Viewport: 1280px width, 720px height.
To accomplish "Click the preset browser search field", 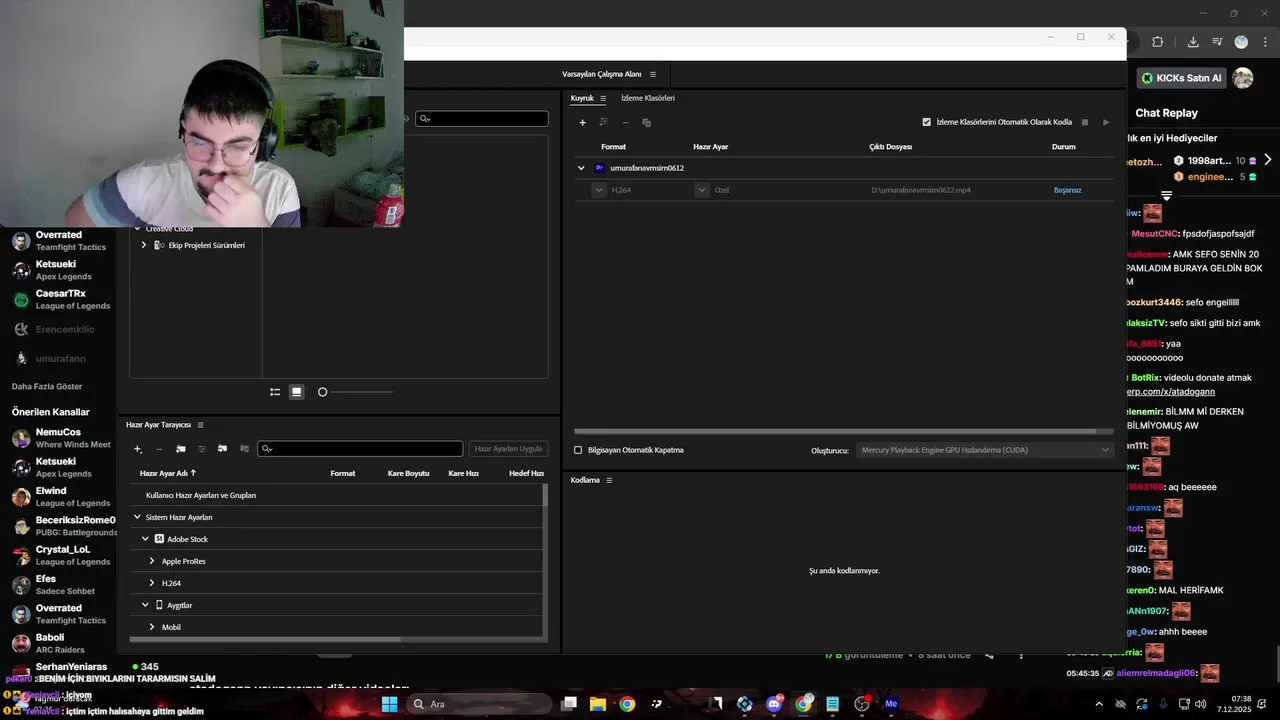I will tap(360, 449).
